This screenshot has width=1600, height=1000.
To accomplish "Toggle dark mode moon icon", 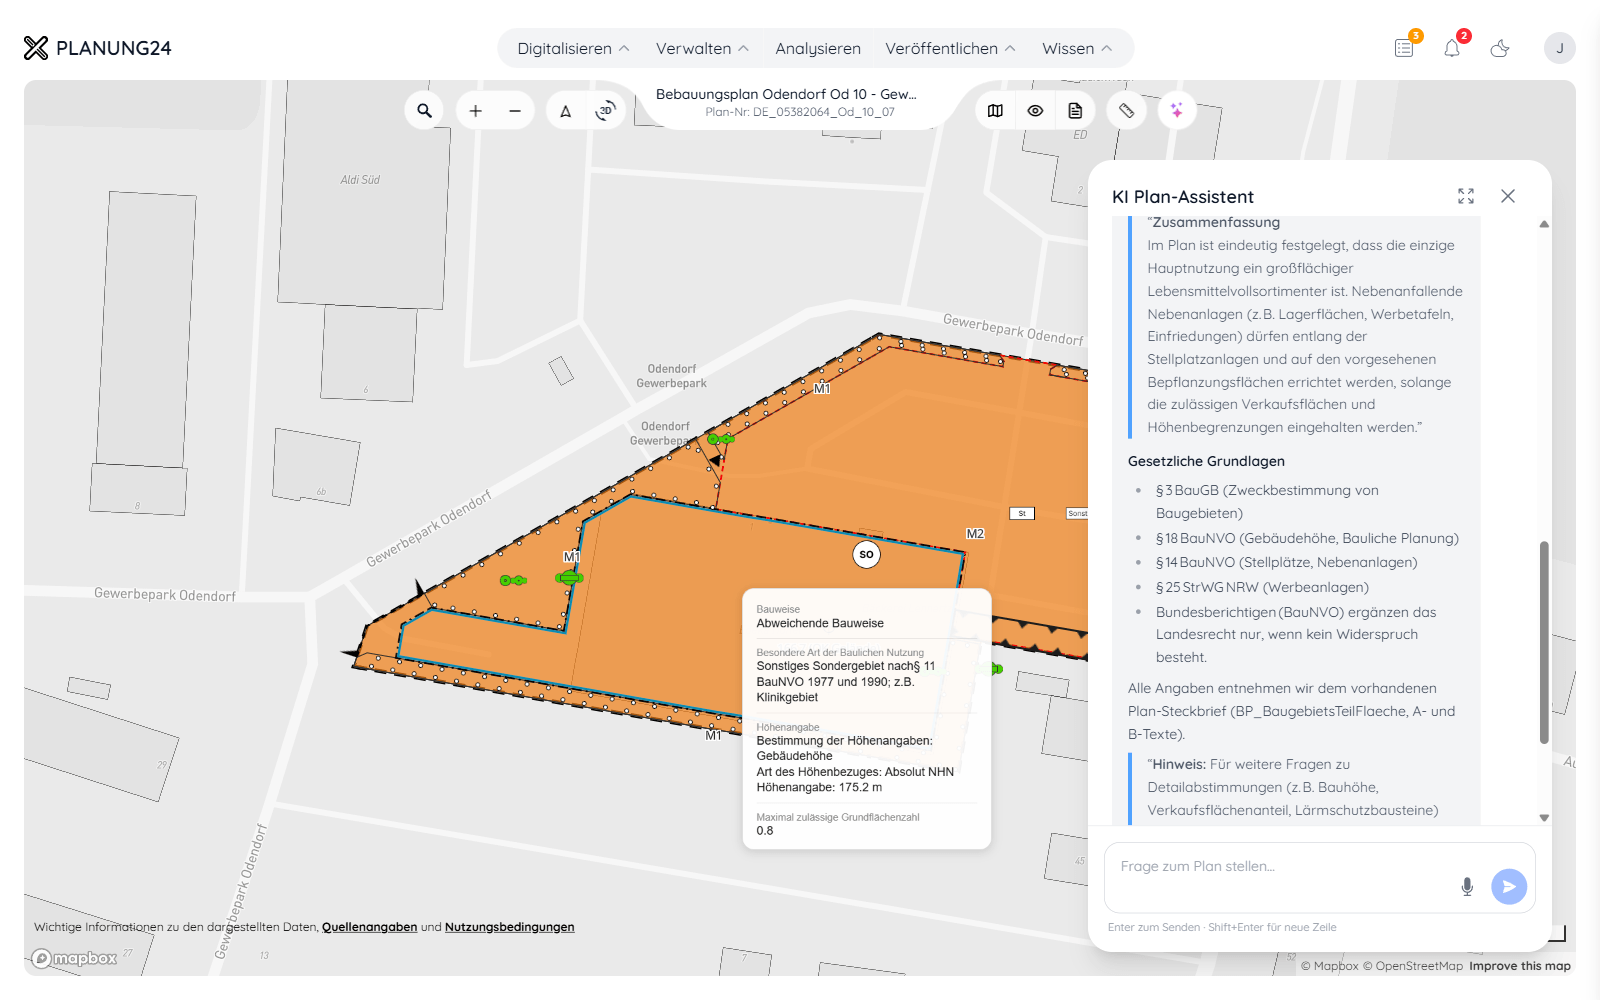I will [x=1500, y=48].
